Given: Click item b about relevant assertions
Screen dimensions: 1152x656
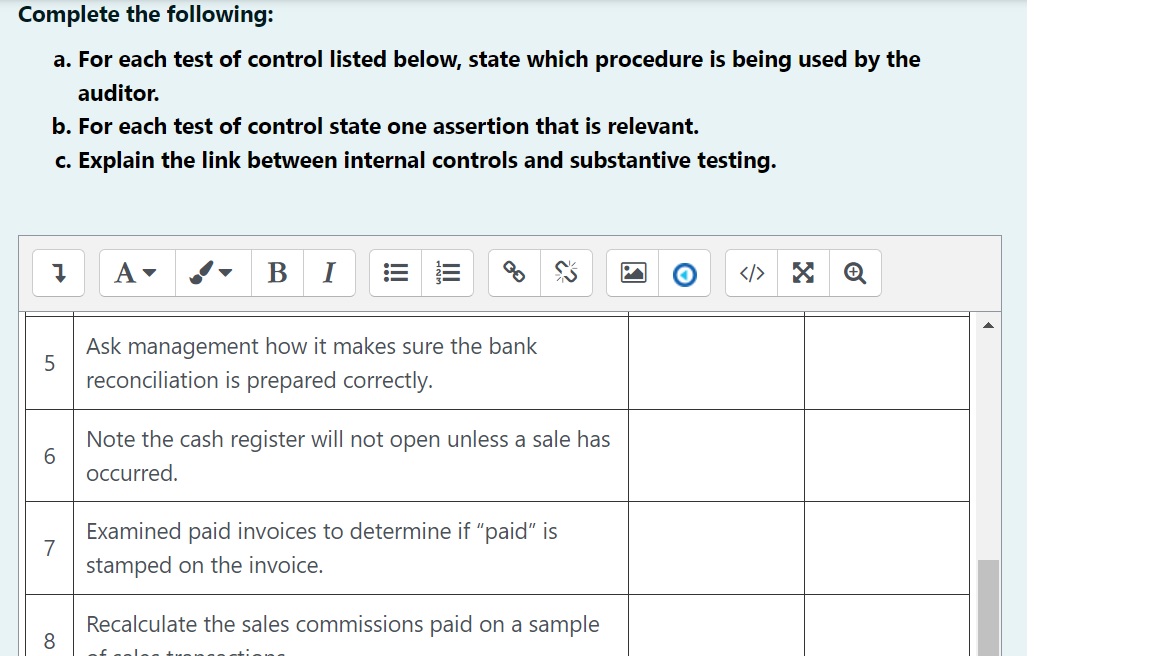Looking at the screenshot, I should 390,126.
